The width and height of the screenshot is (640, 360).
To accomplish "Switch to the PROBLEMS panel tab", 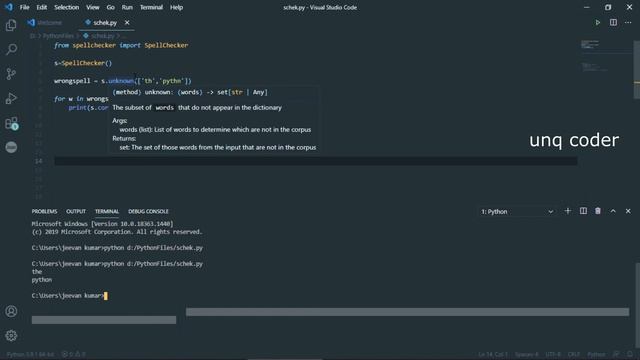I will pos(44,211).
